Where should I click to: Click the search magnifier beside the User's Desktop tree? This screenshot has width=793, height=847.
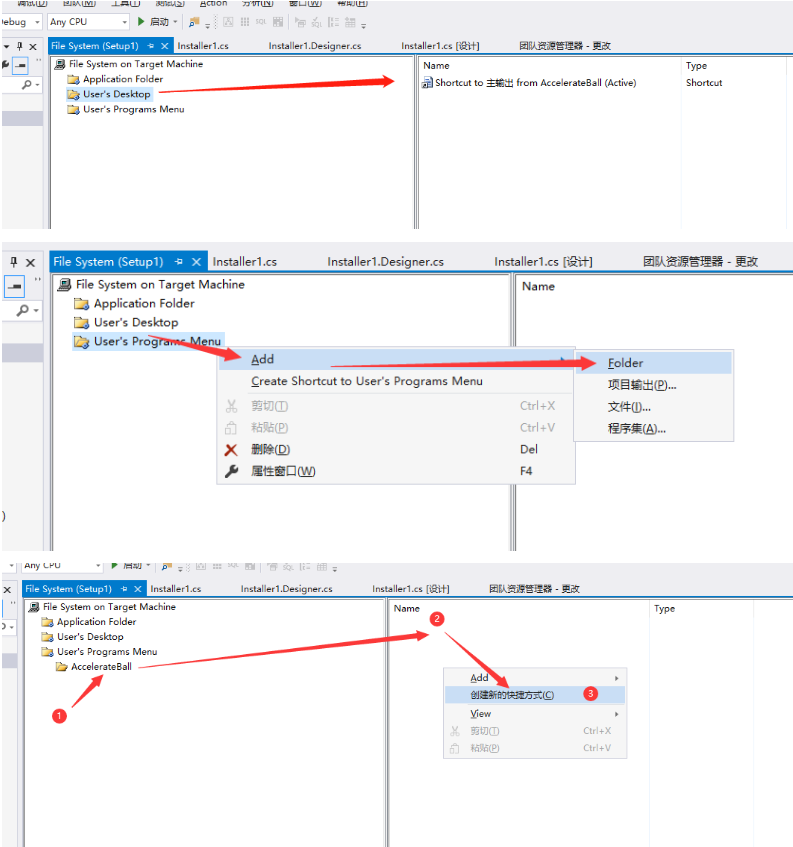click(x=26, y=85)
